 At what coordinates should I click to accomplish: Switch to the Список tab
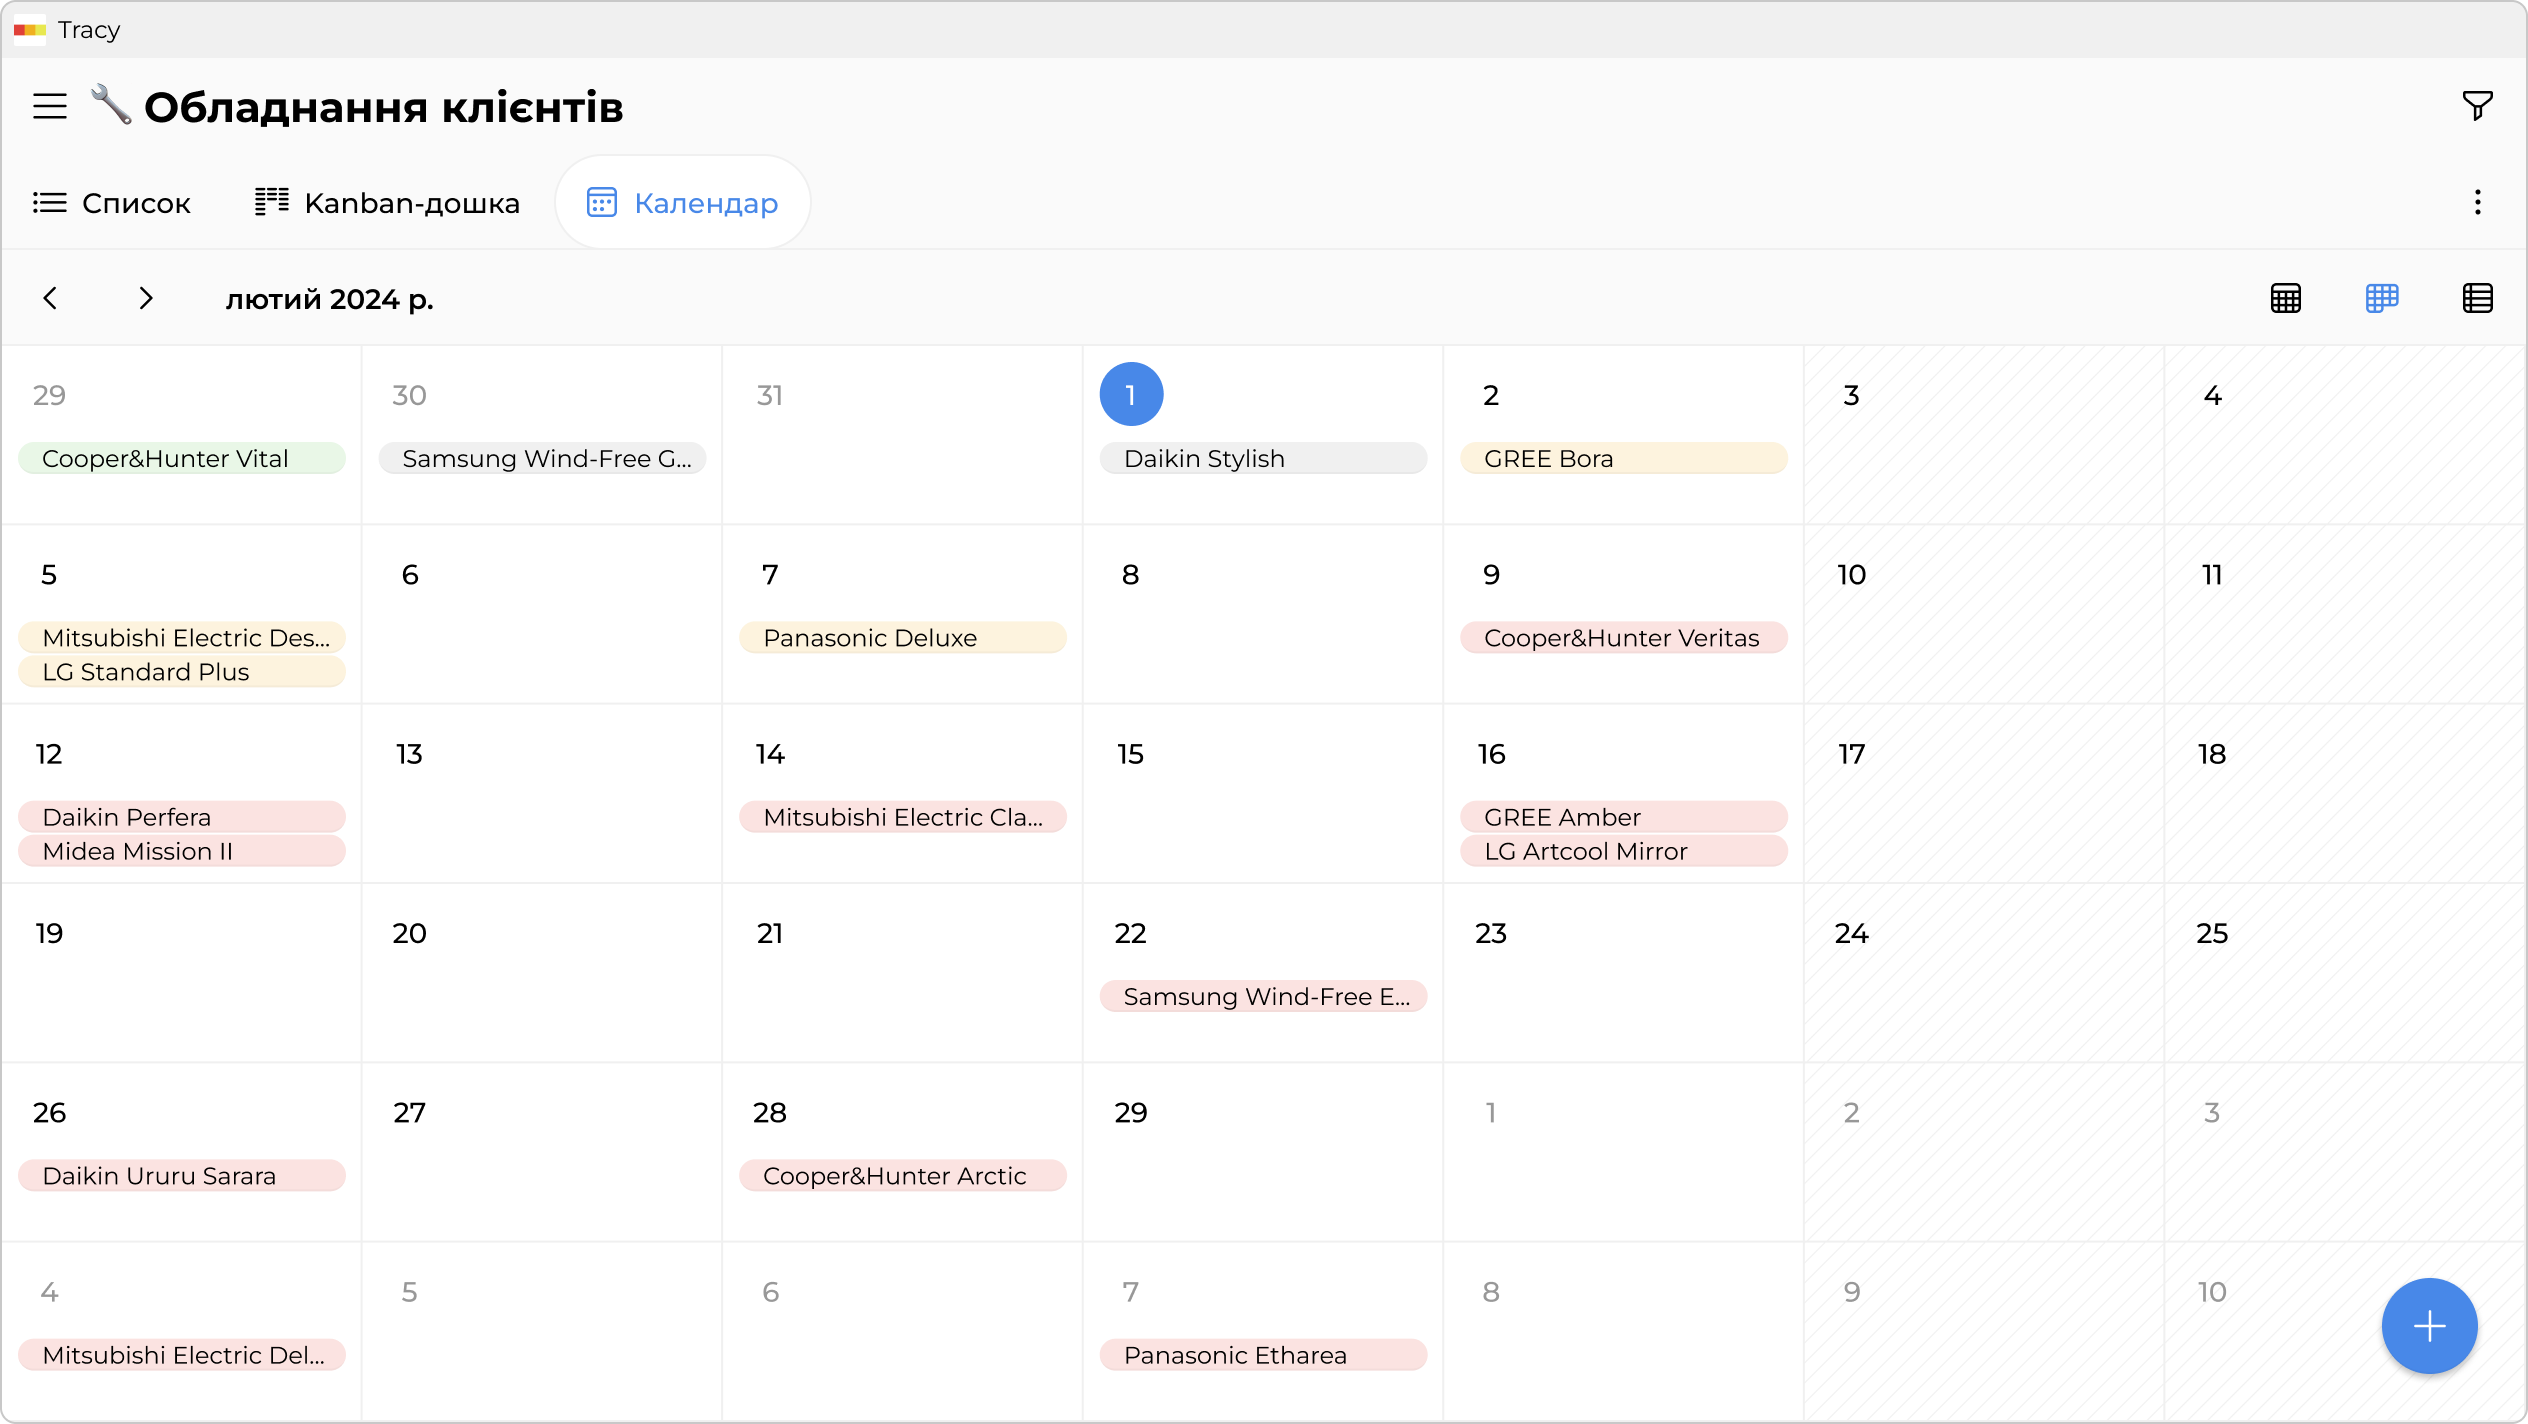(112, 203)
